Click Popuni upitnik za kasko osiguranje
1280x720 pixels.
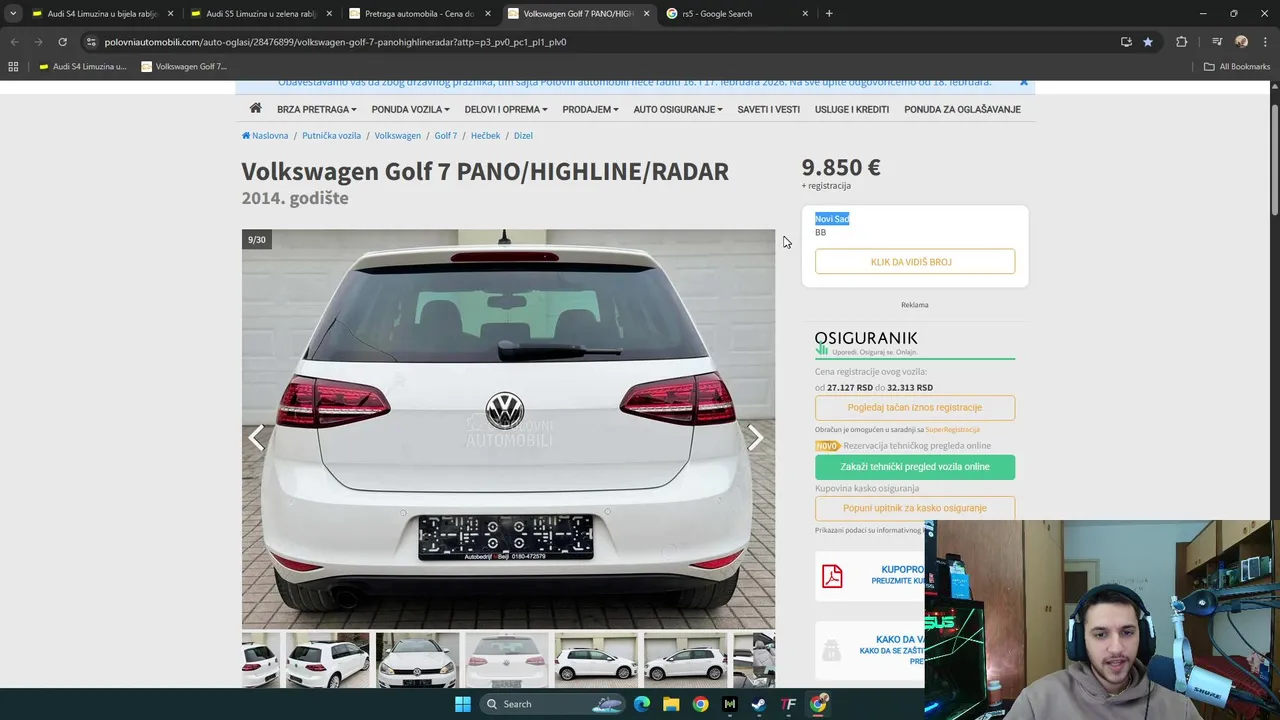tap(914, 508)
